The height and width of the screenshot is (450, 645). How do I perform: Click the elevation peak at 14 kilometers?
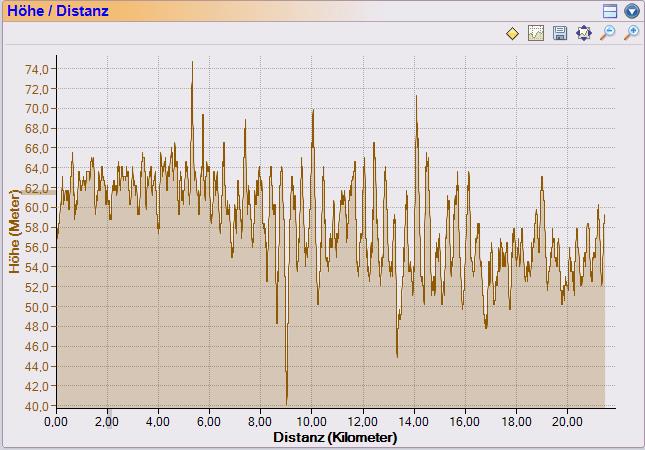pos(416,97)
